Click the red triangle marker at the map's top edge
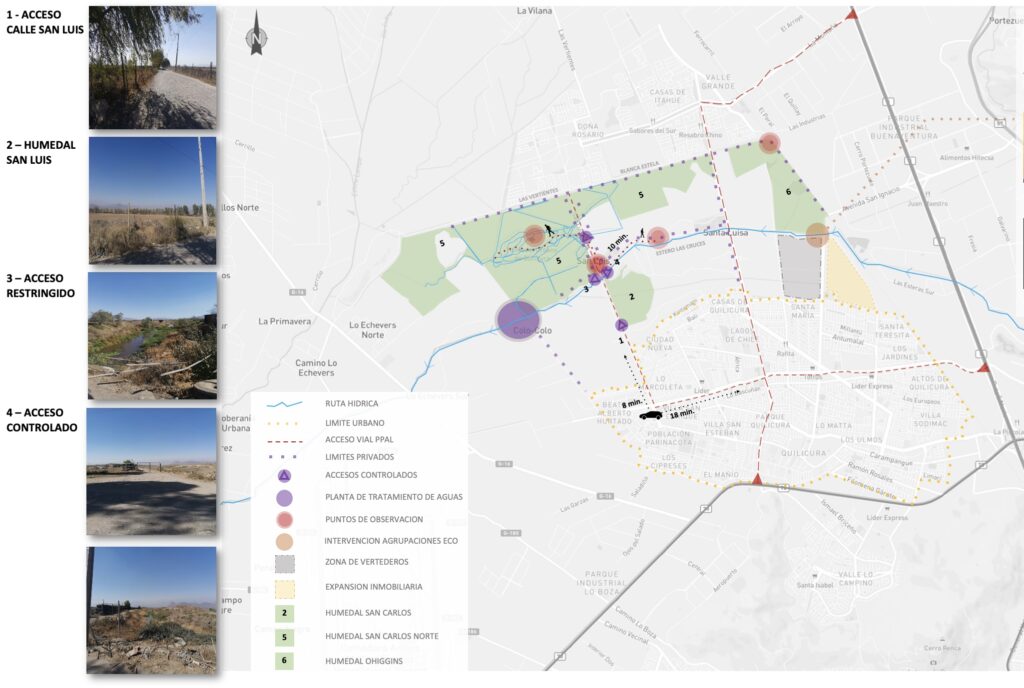 (x=851, y=14)
